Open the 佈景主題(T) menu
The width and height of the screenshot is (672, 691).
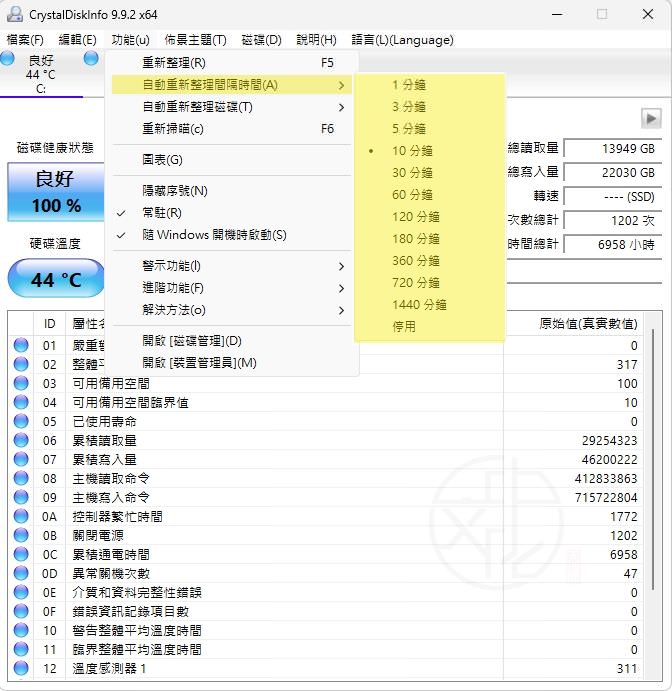click(195, 40)
